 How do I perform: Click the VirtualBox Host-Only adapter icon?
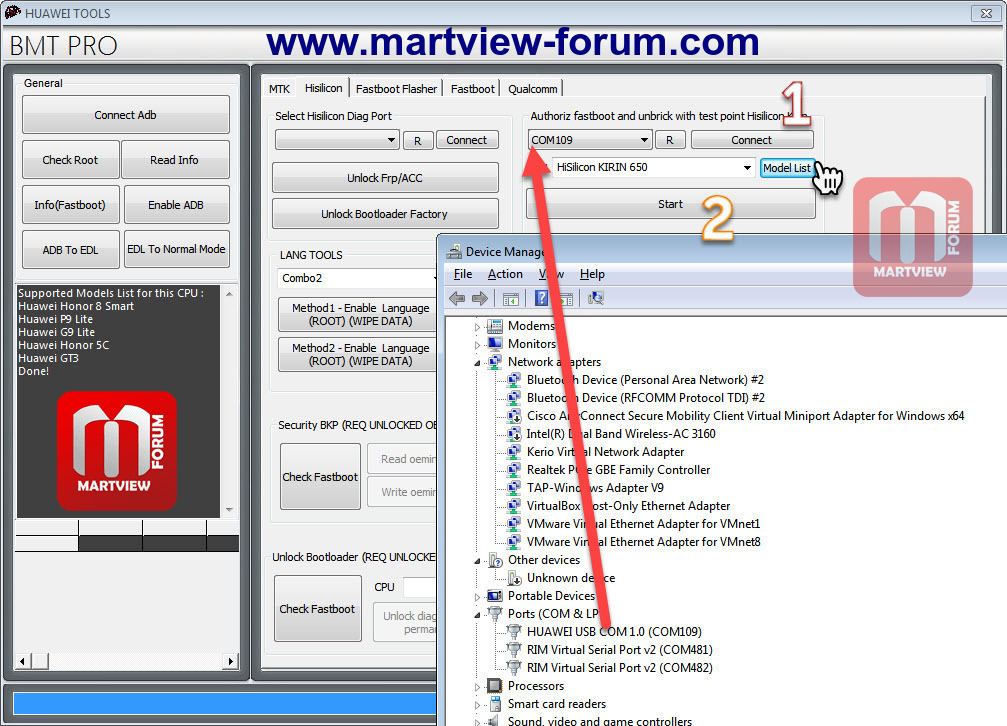pyautogui.click(x=514, y=506)
